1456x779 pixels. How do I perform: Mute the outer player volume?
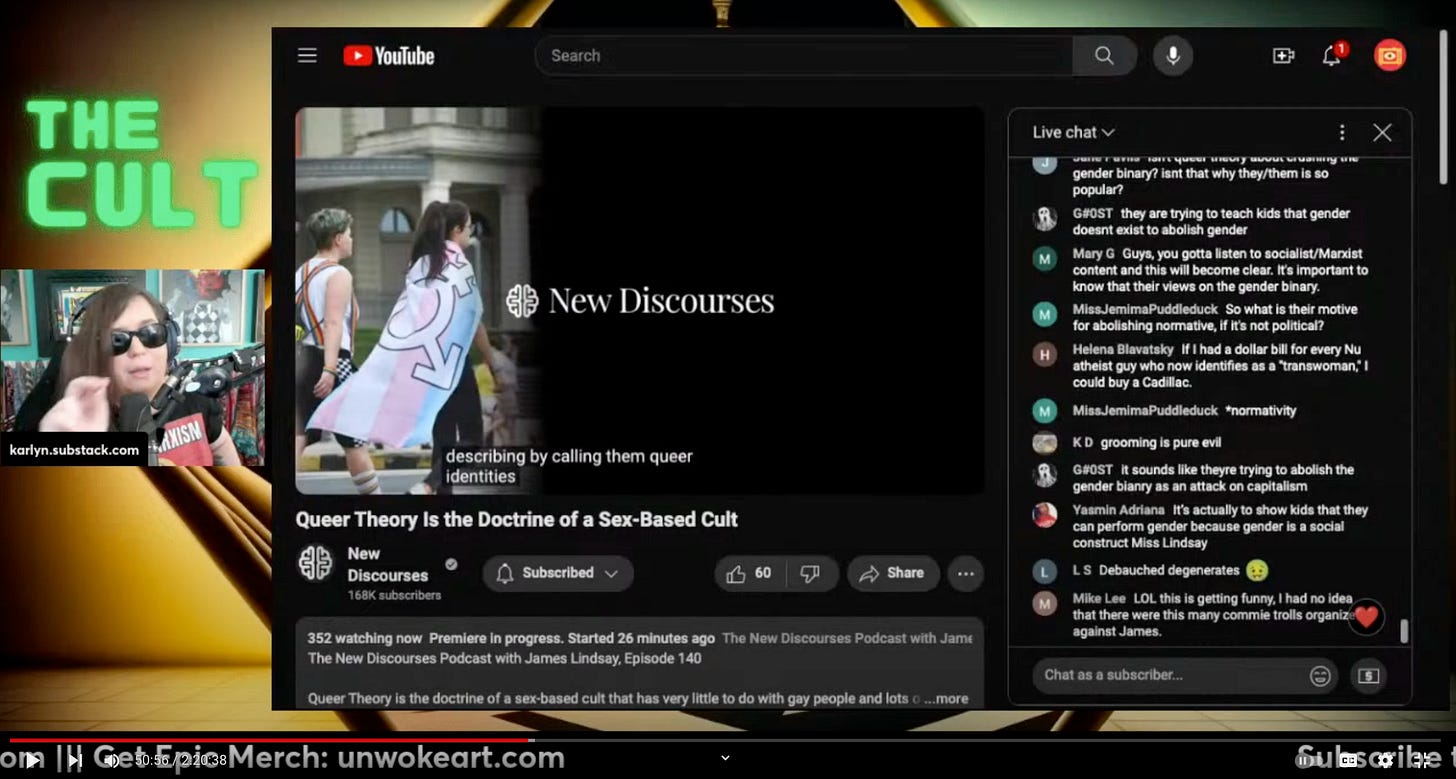click(112, 760)
